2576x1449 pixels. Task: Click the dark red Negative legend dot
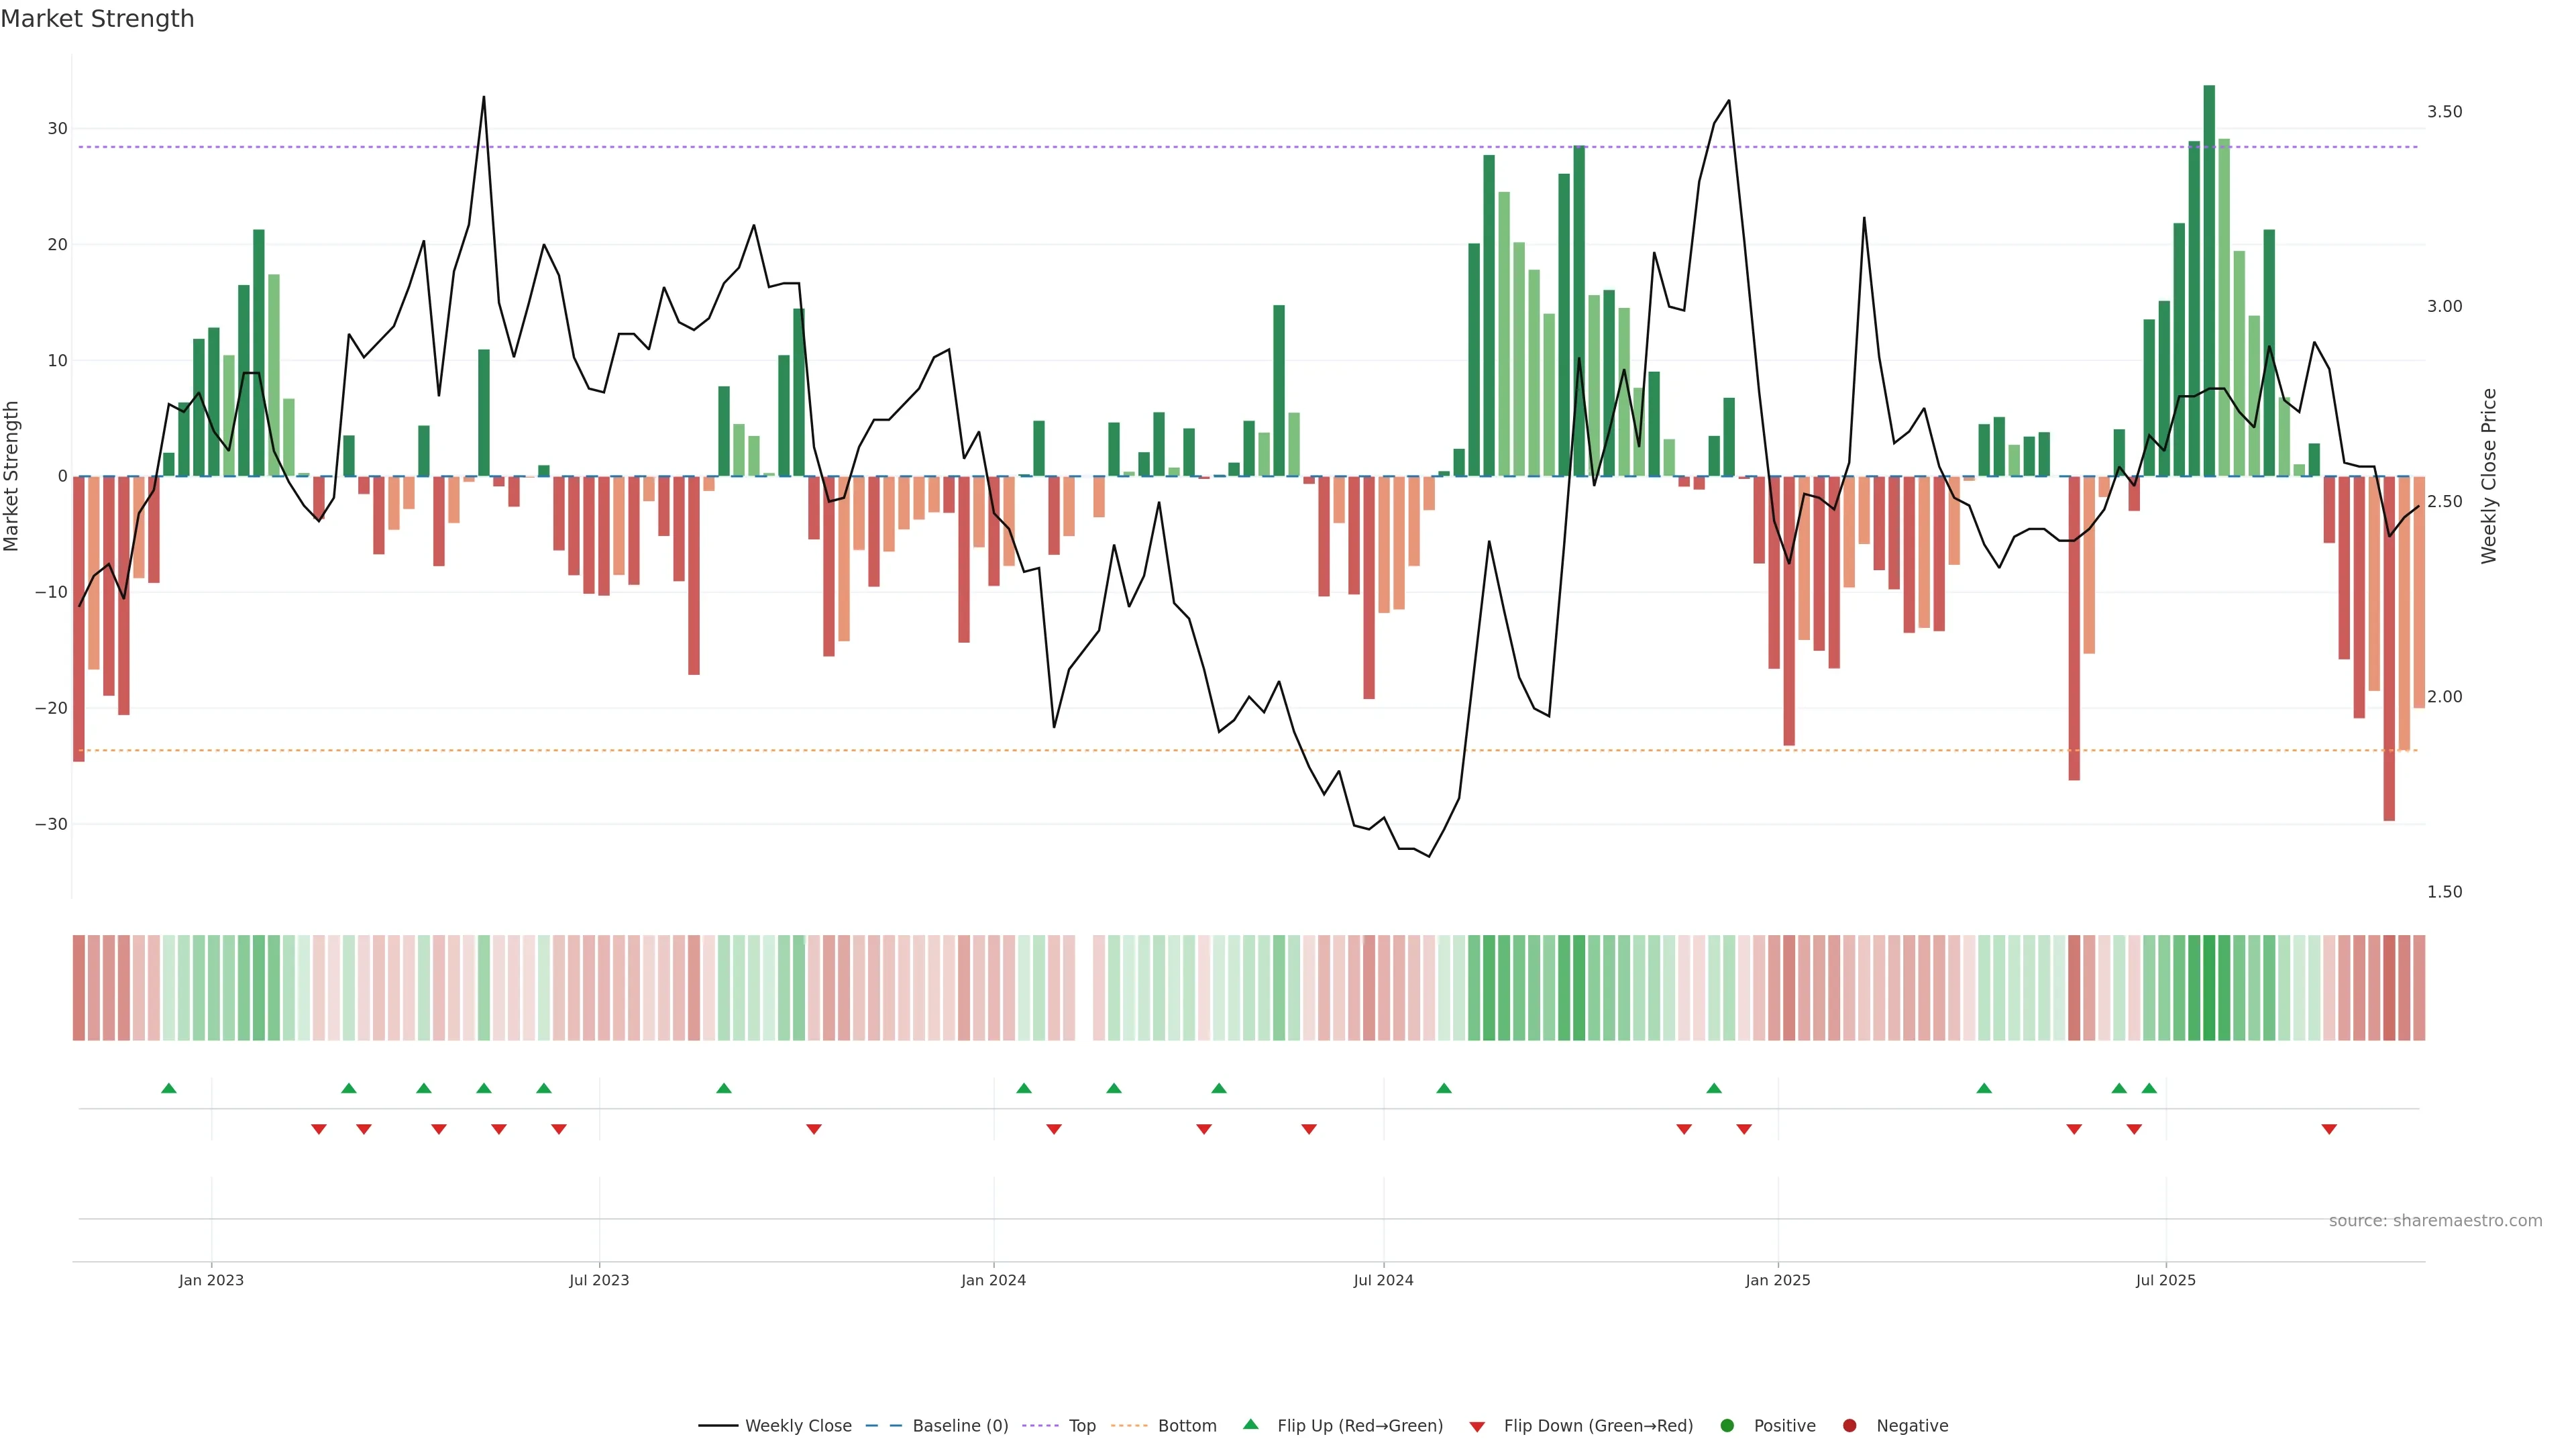coord(1849,1426)
